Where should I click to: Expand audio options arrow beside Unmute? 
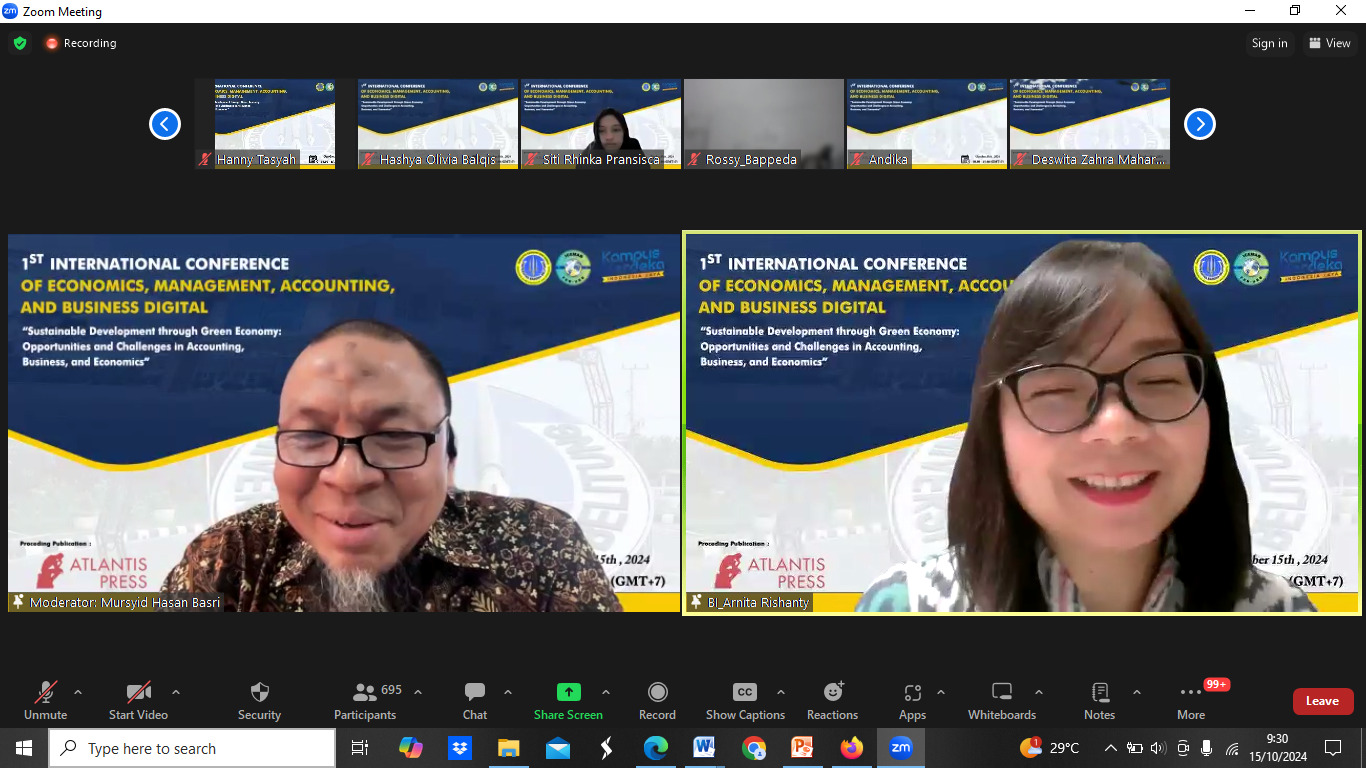[x=78, y=692]
